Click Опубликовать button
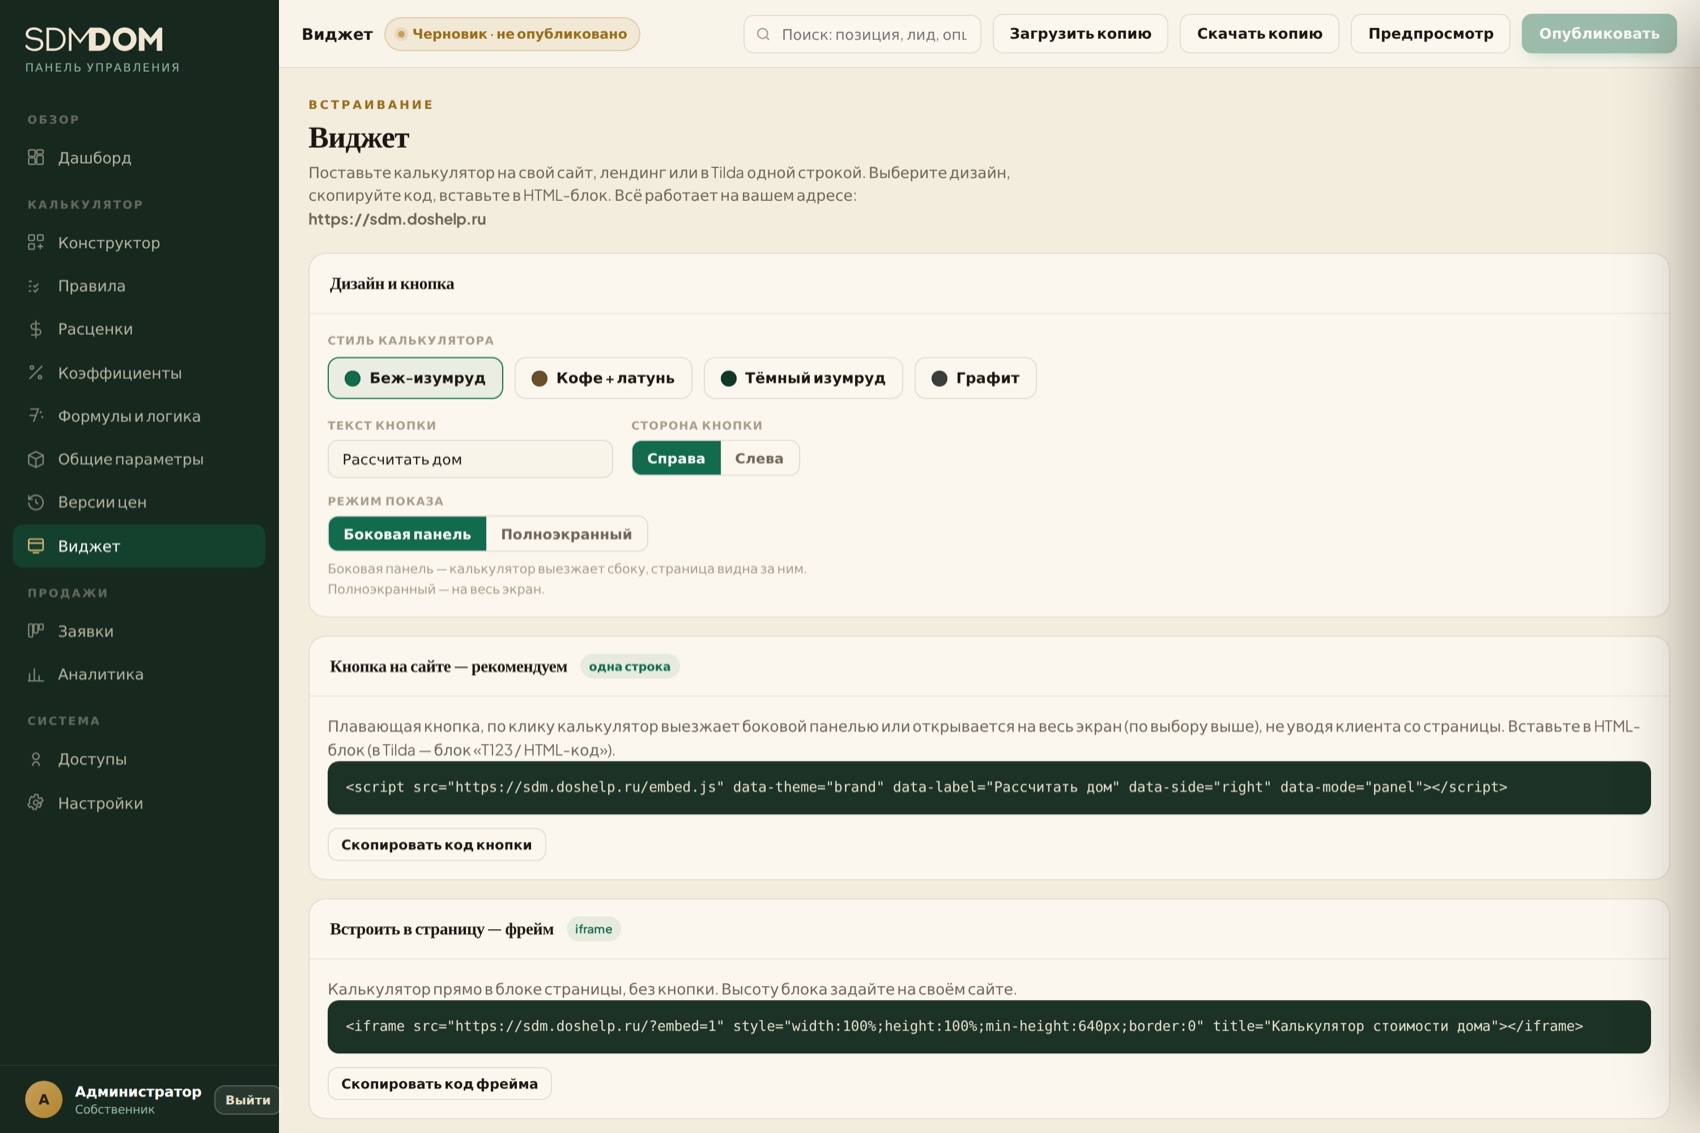 [1599, 34]
